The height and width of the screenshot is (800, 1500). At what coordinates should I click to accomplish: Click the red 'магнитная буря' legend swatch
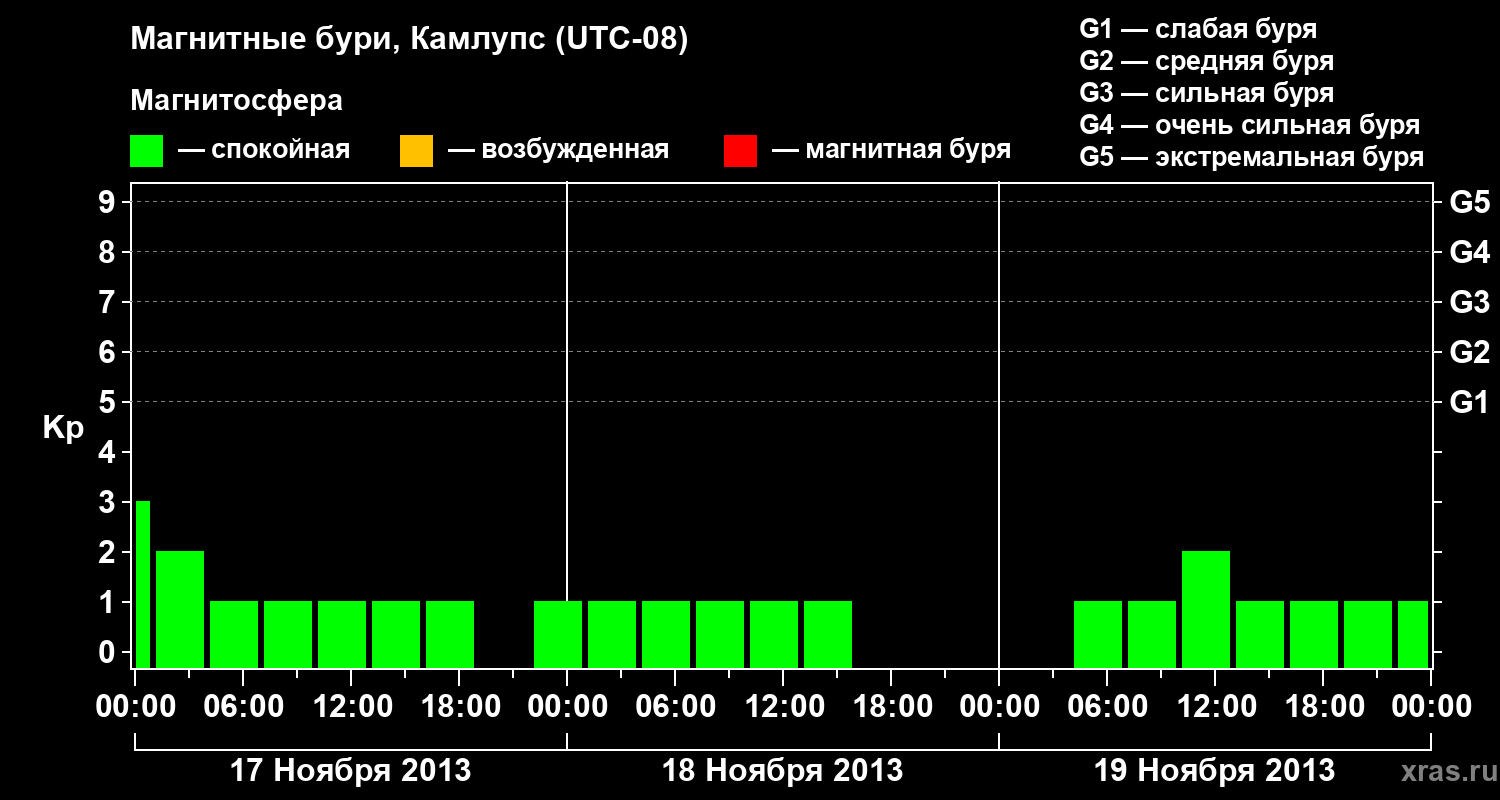[x=740, y=151]
